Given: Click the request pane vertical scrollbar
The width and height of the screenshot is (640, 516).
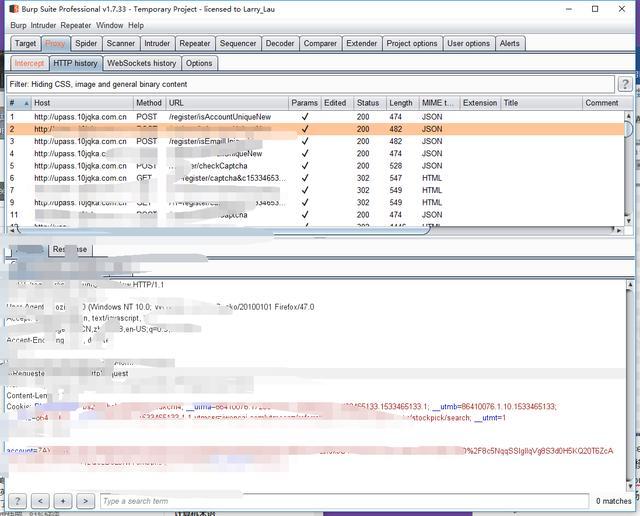Looking at the screenshot, I should 630,384.
